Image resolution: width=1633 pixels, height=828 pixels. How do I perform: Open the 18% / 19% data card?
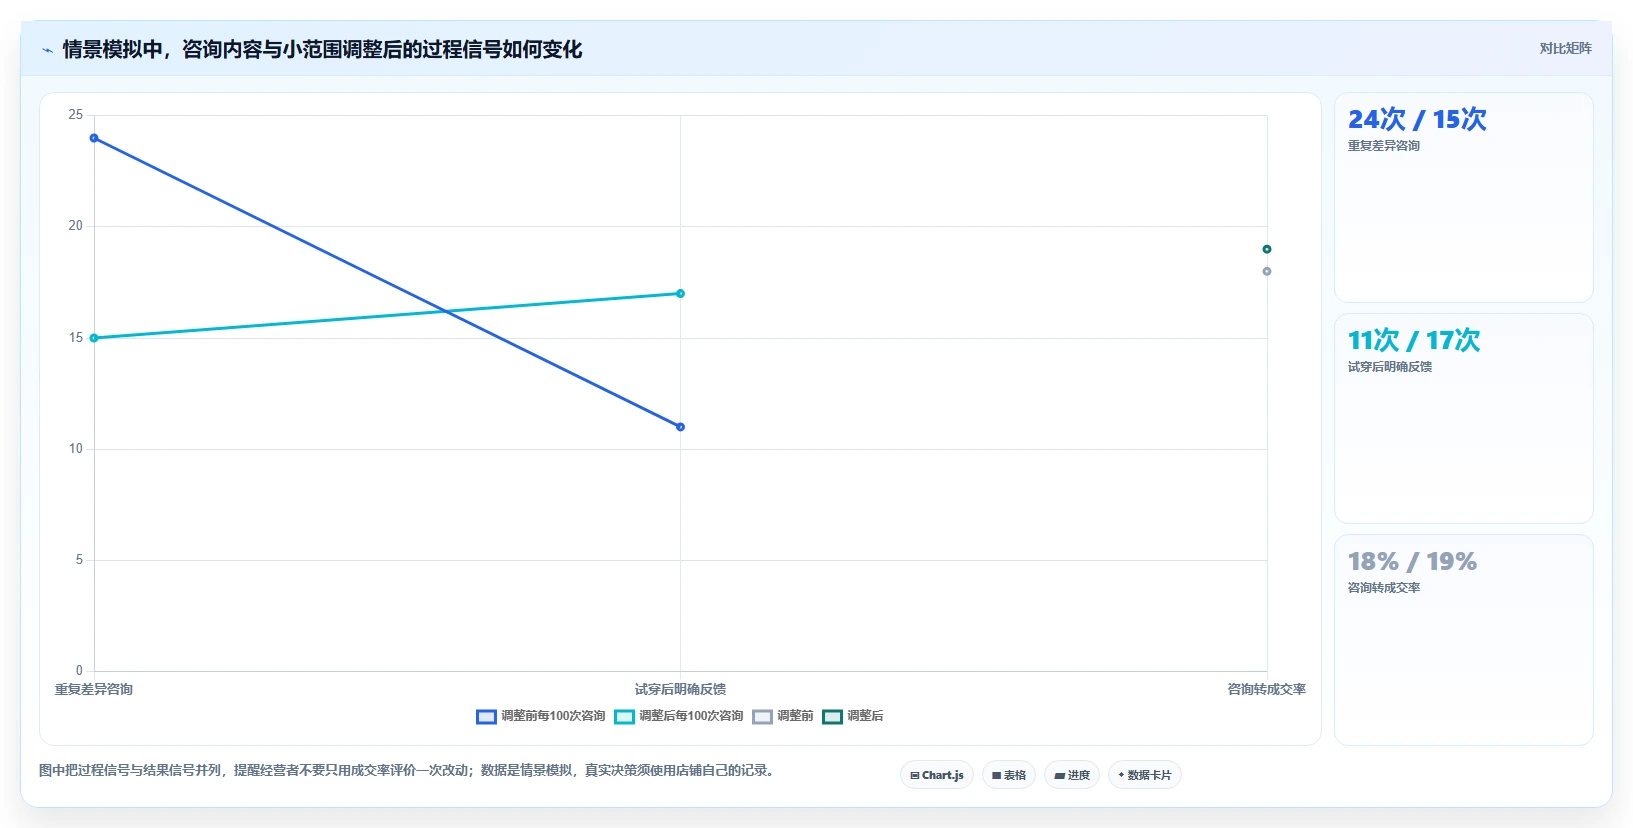pyautogui.click(x=1464, y=640)
